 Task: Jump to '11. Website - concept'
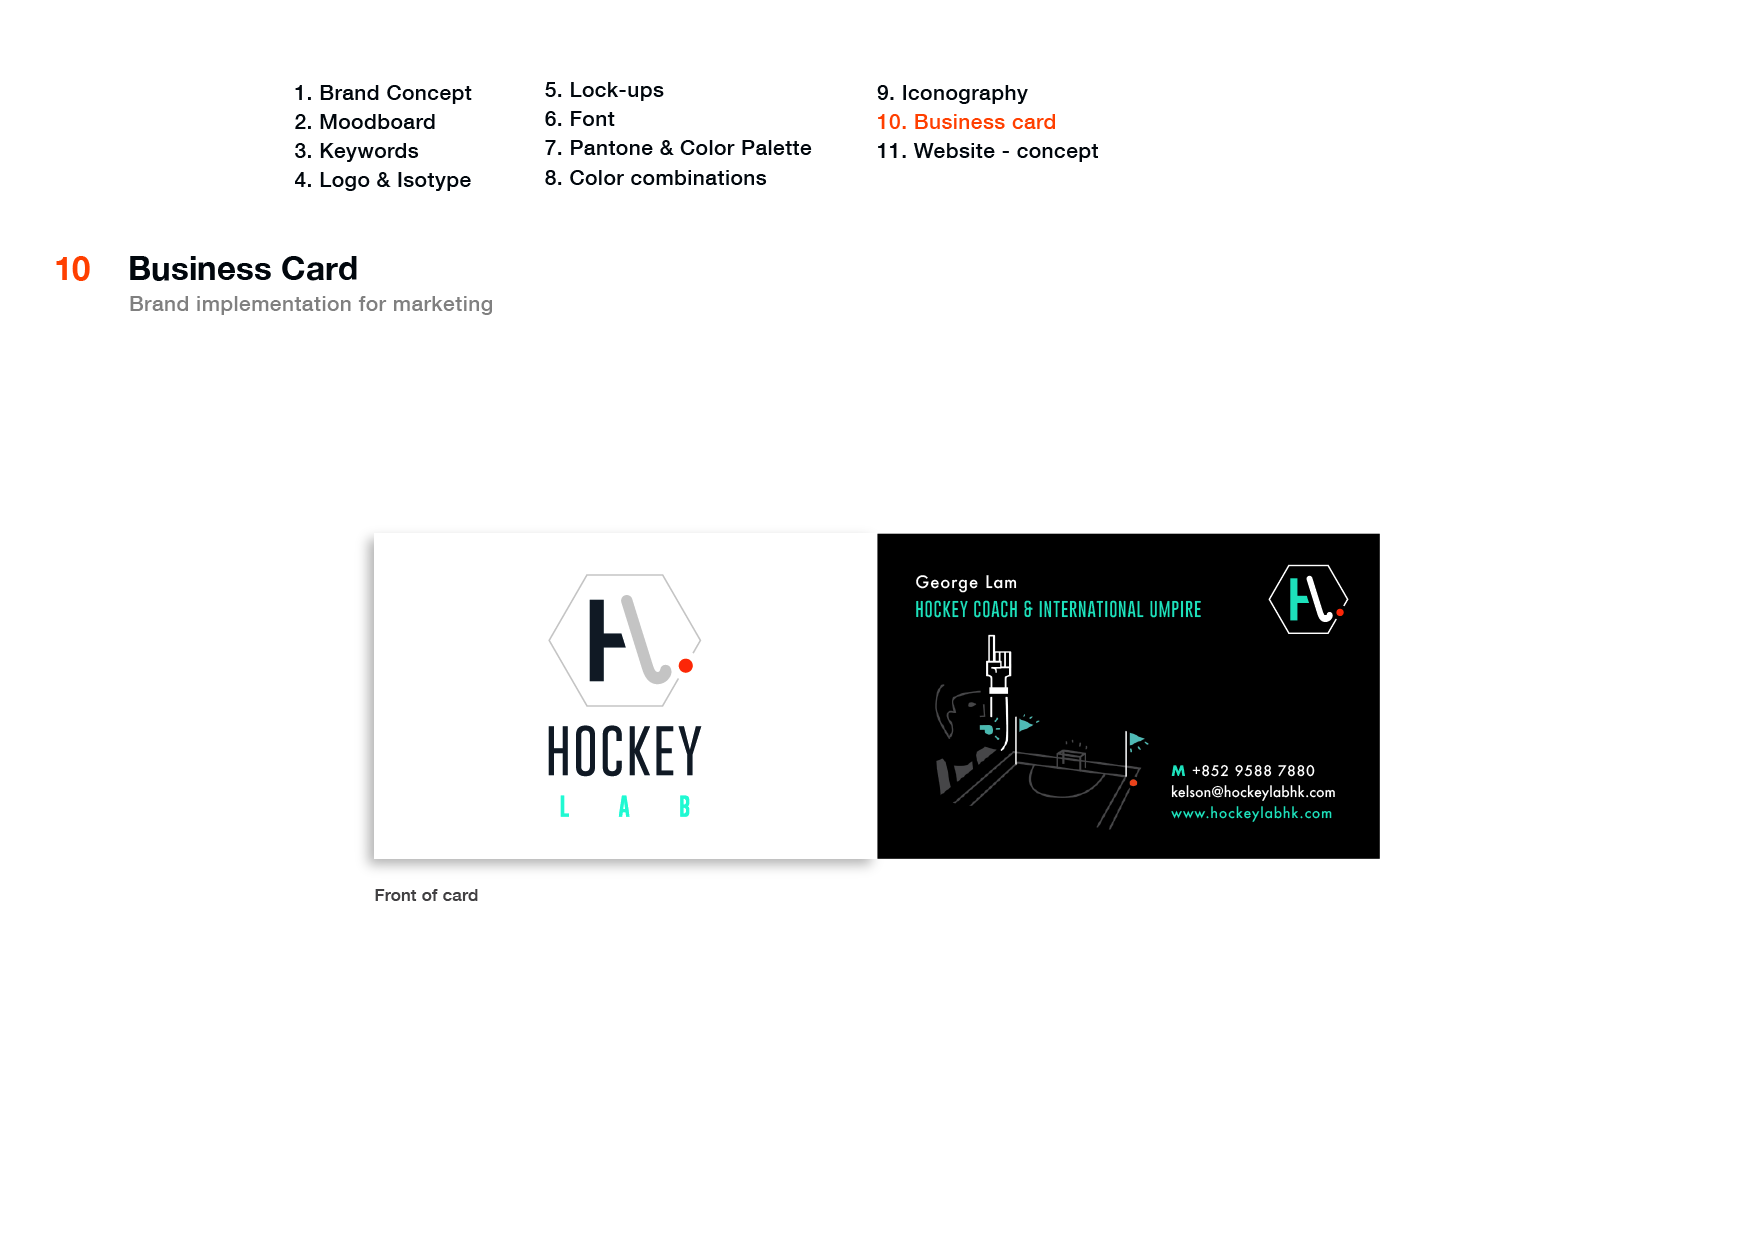[x=987, y=151]
